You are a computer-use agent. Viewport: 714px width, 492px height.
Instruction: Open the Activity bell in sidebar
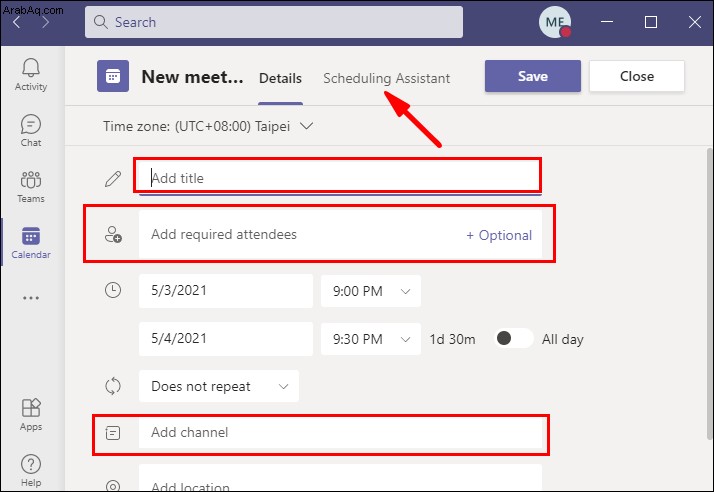(31, 75)
